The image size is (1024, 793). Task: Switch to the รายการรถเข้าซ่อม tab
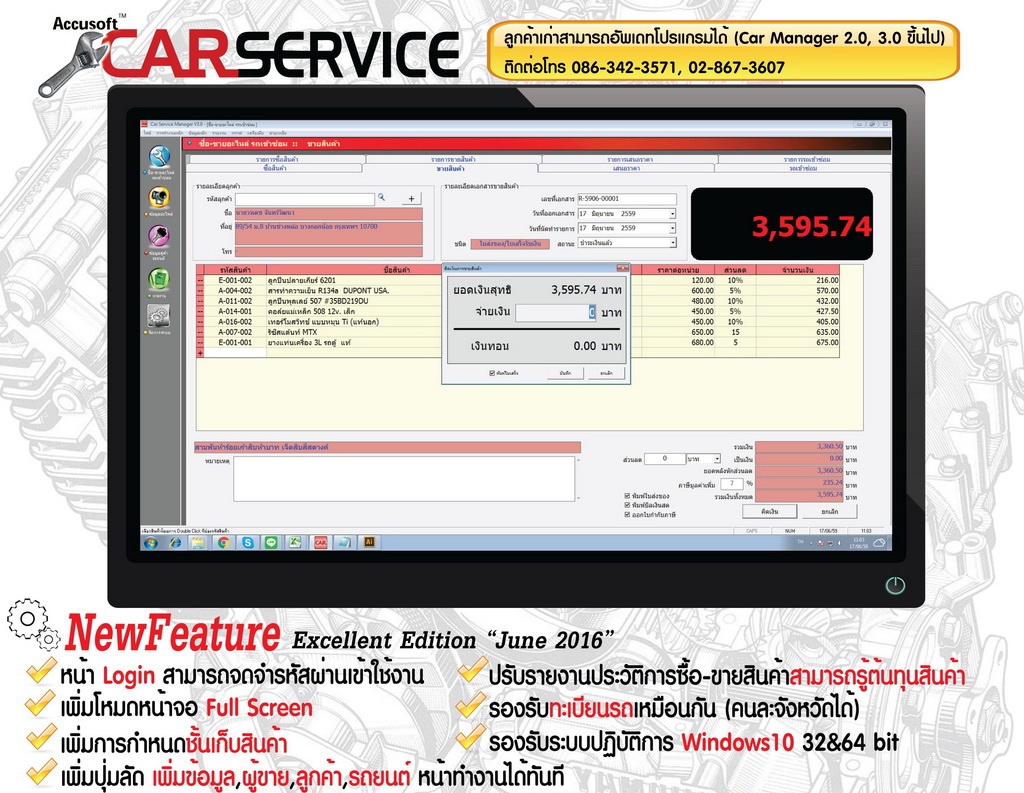[x=806, y=159]
